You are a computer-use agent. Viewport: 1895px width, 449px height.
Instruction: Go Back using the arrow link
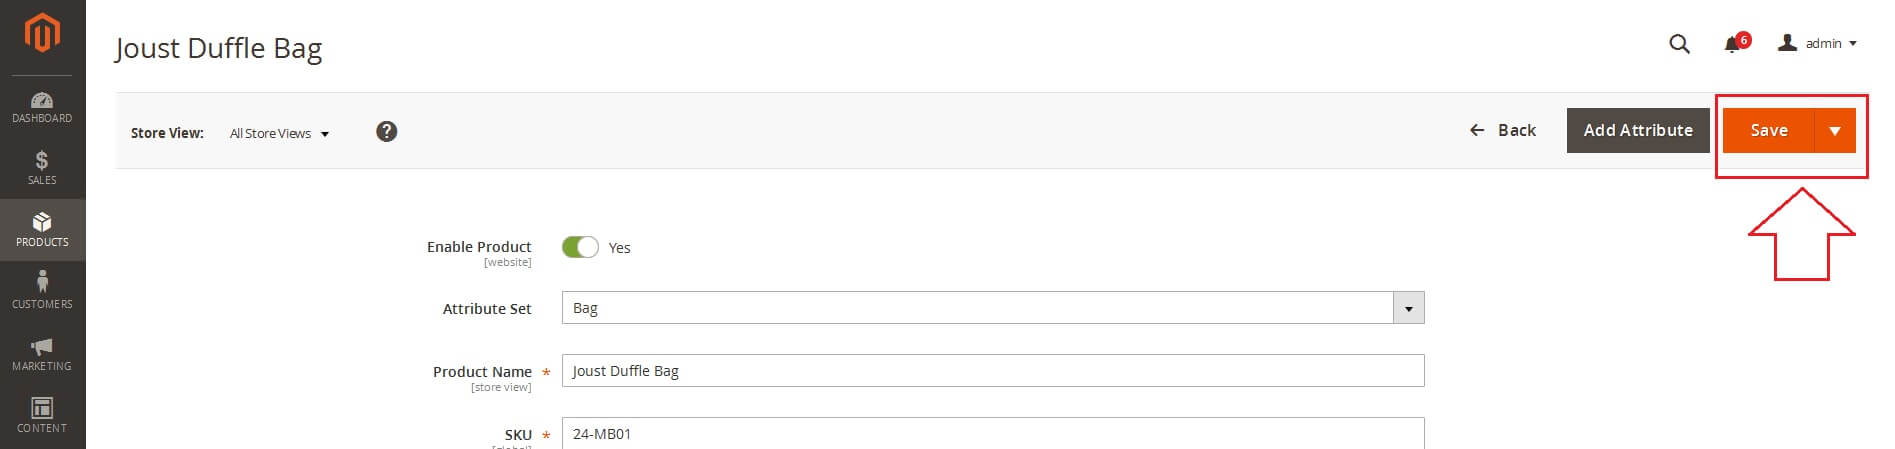point(1502,130)
